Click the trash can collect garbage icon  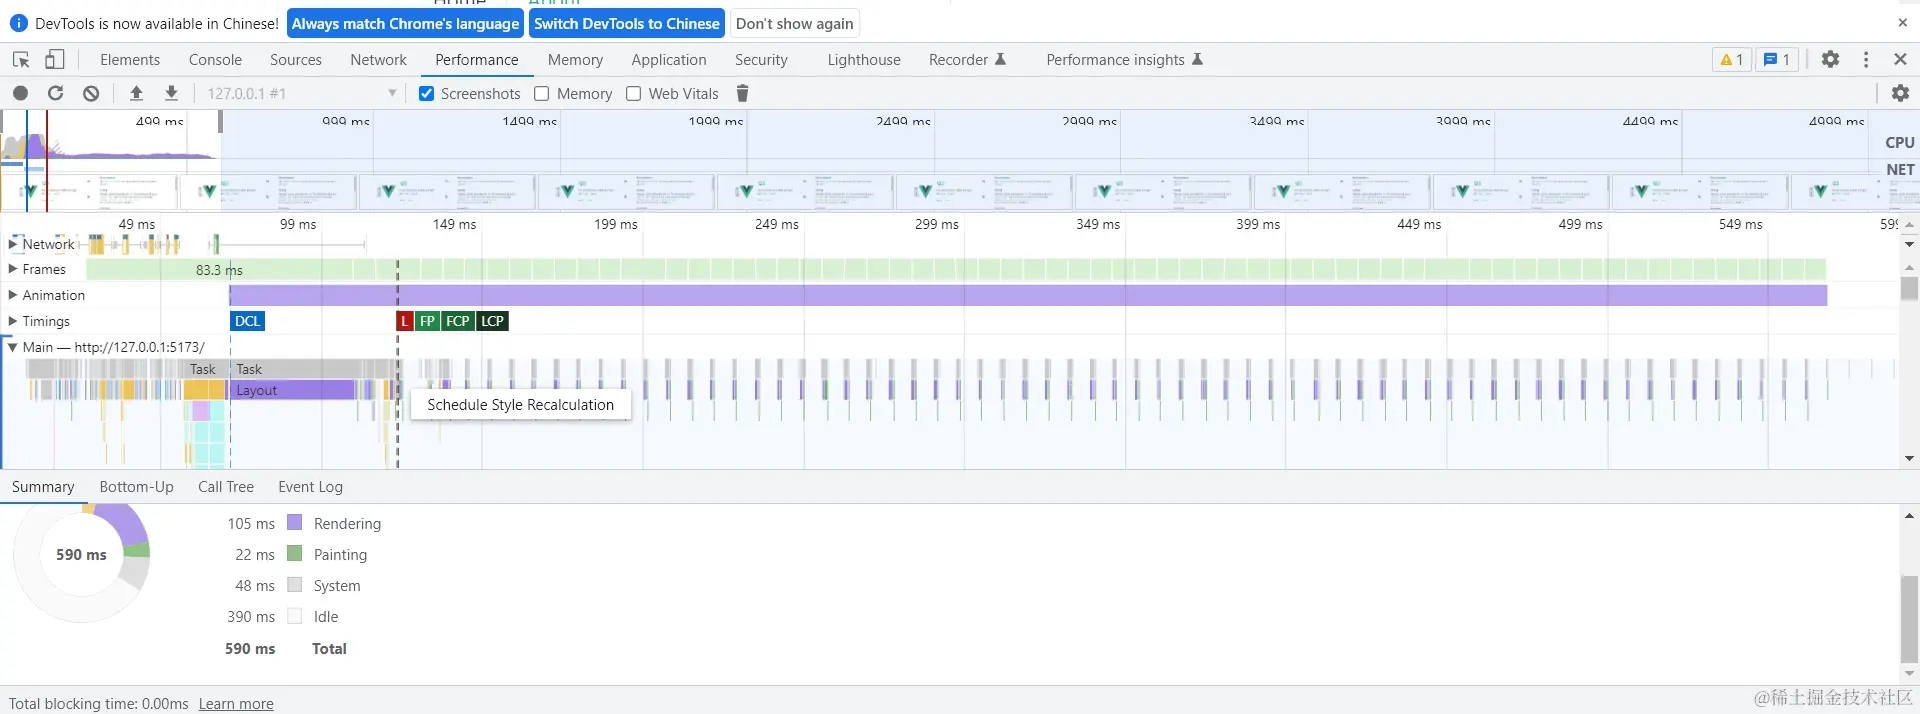tap(742, 93)
